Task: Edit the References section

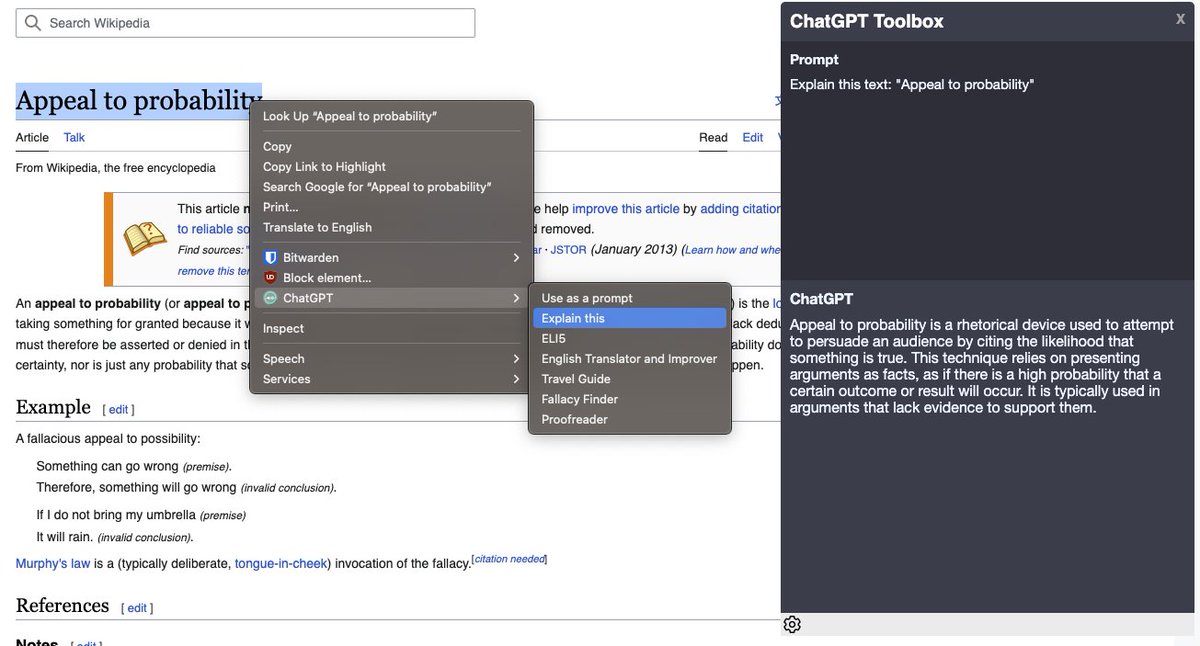Action: click(x=137, y=608)
